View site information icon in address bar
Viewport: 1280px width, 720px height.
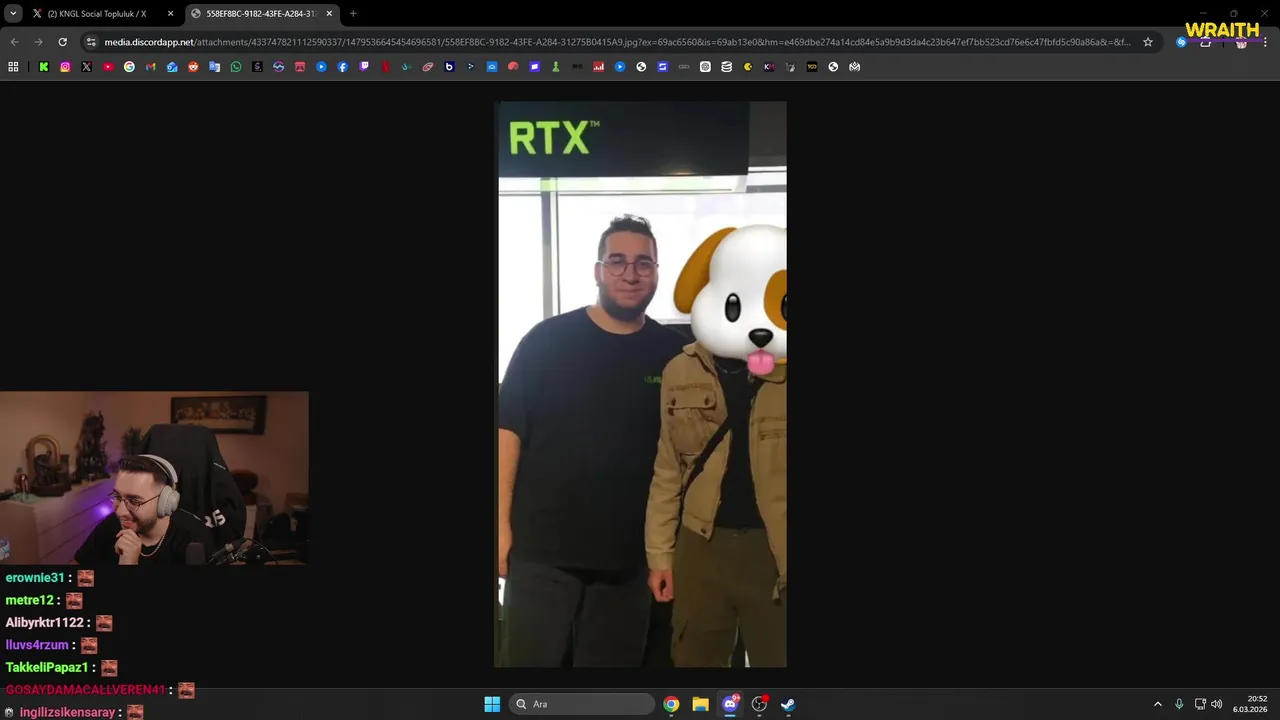pos(91,42)
